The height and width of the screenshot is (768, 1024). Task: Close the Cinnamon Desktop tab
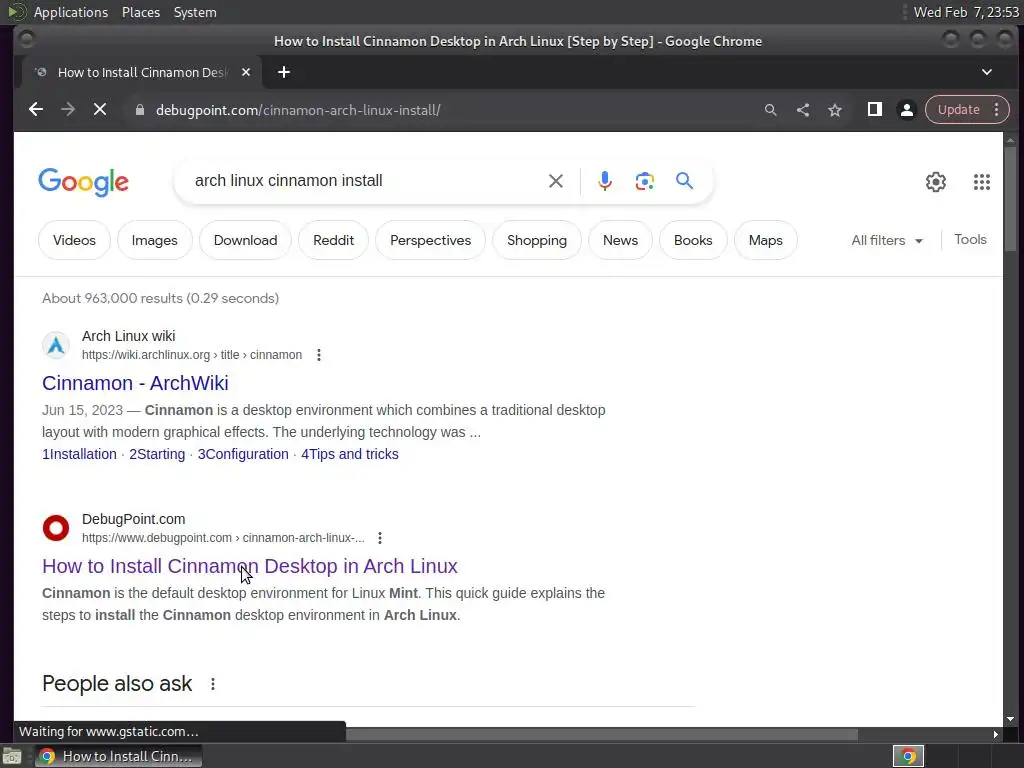(x=246, y=72)
